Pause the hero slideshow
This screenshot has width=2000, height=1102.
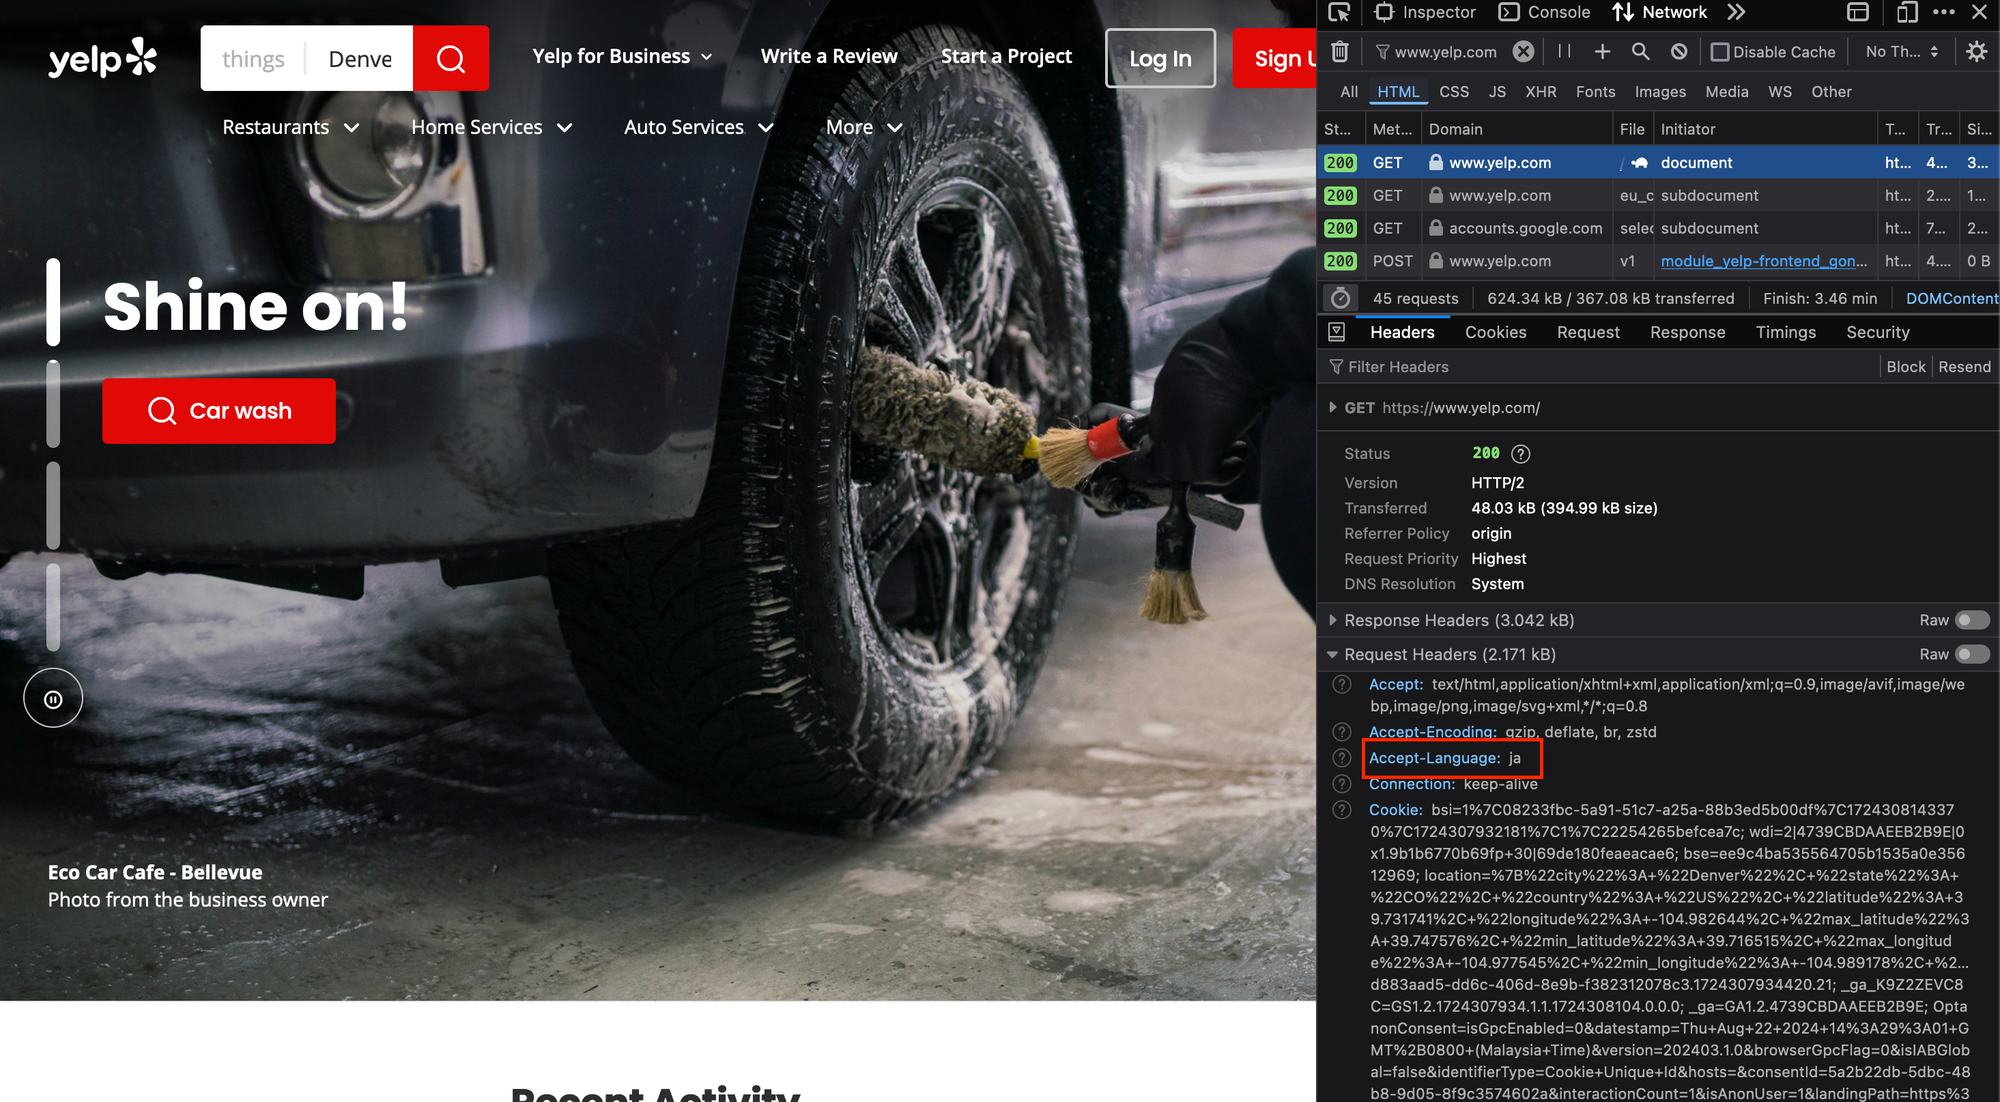(53, 698)
